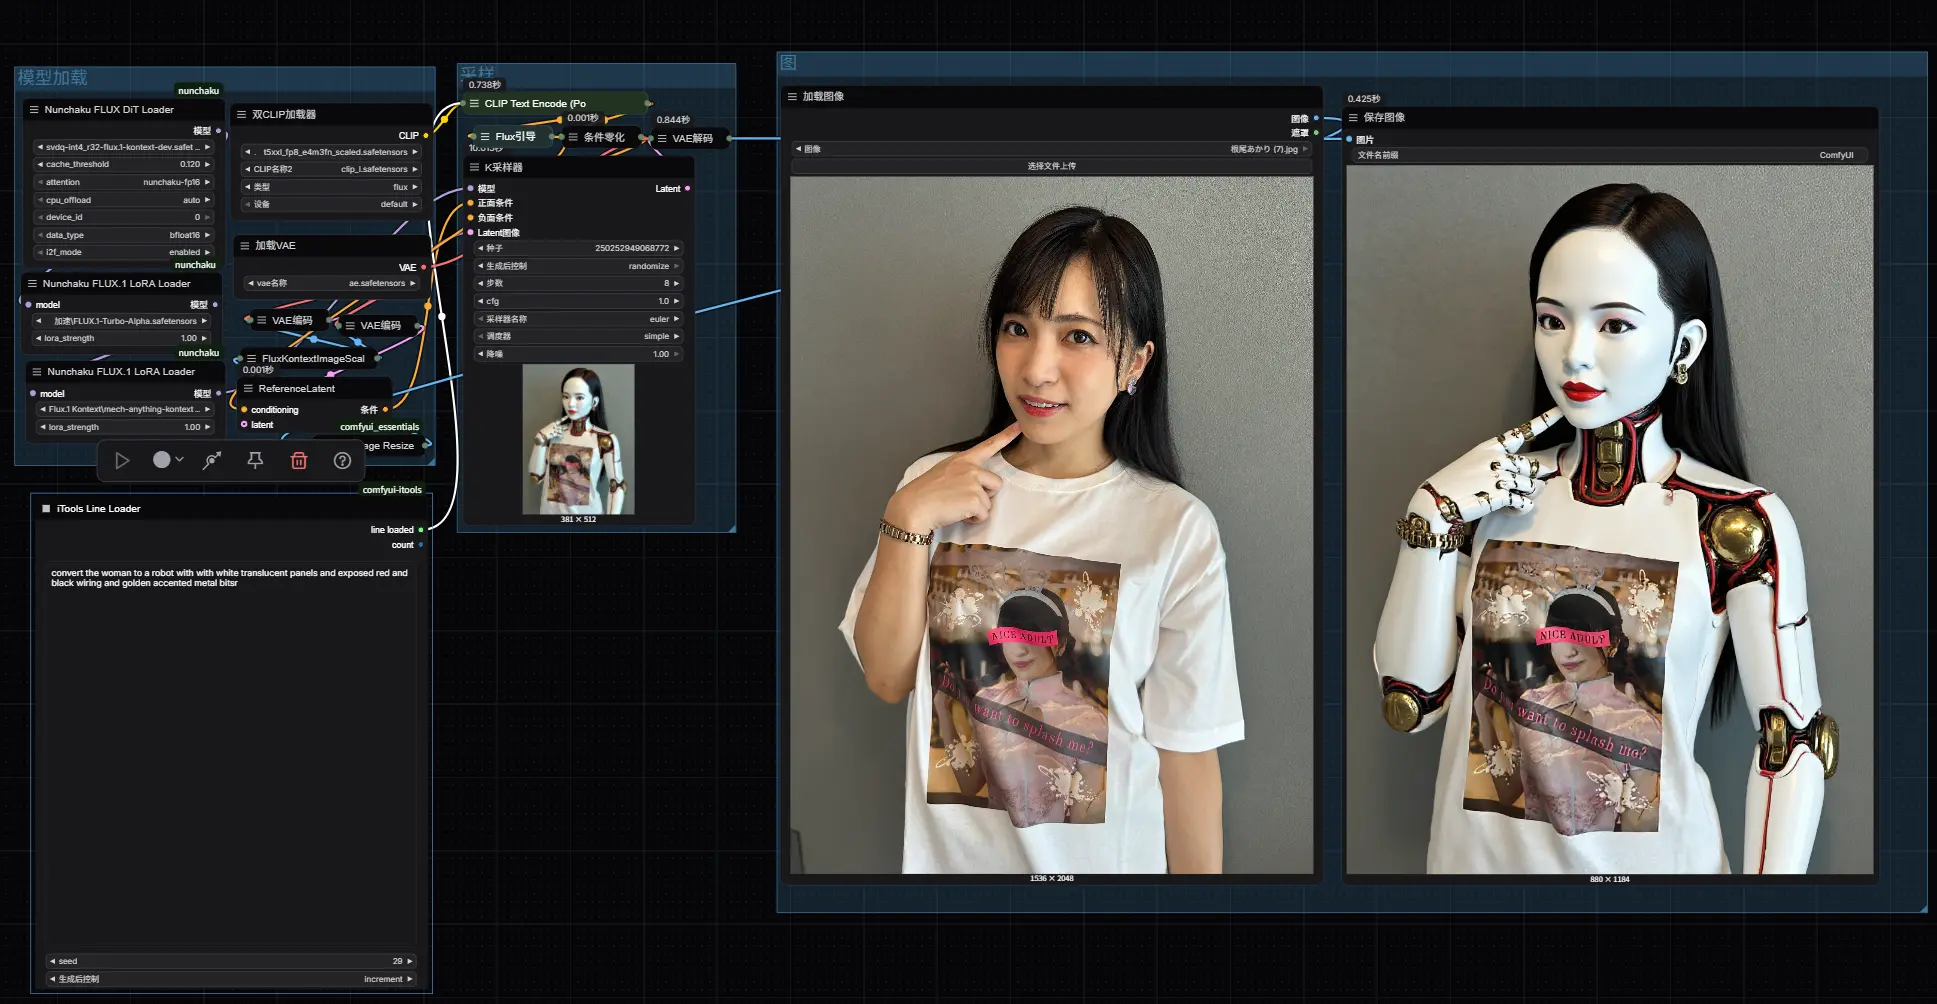Open the 采样器名称 euler dropdown
This screenshot has height=1004, width=1937.
click(x=578, y=319)
